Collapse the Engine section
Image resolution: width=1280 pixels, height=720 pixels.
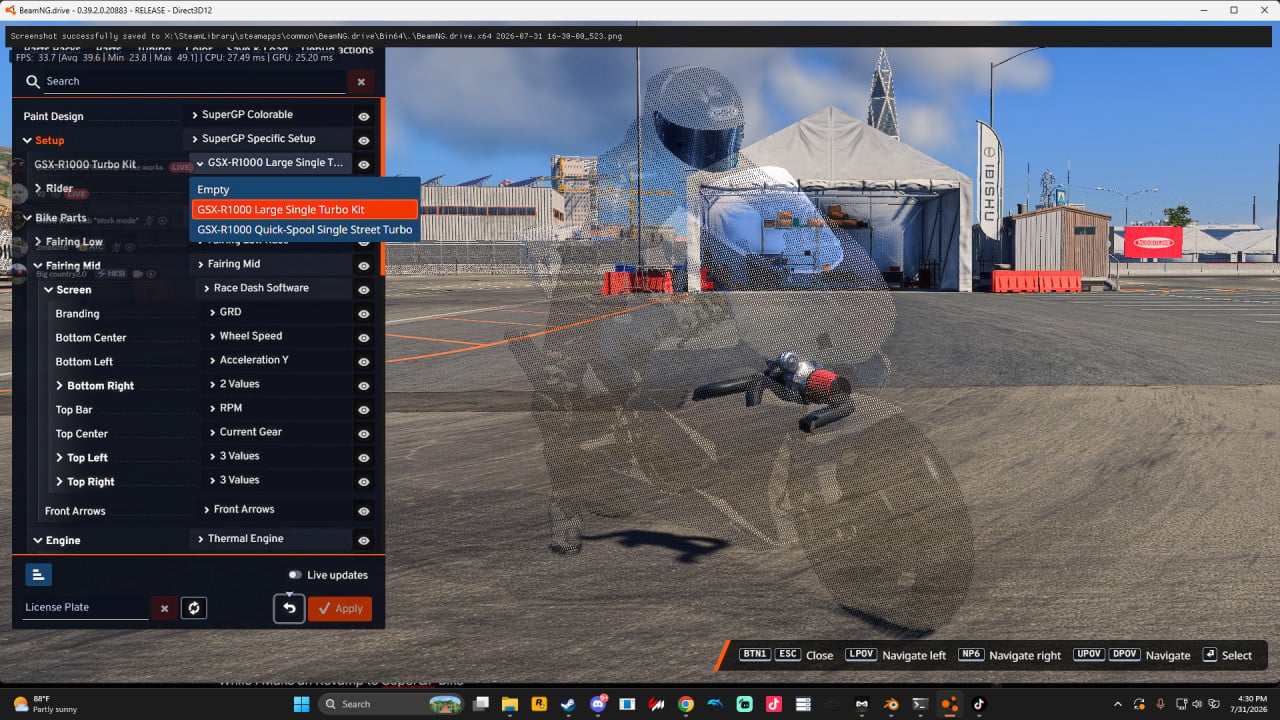click(38, 540)
